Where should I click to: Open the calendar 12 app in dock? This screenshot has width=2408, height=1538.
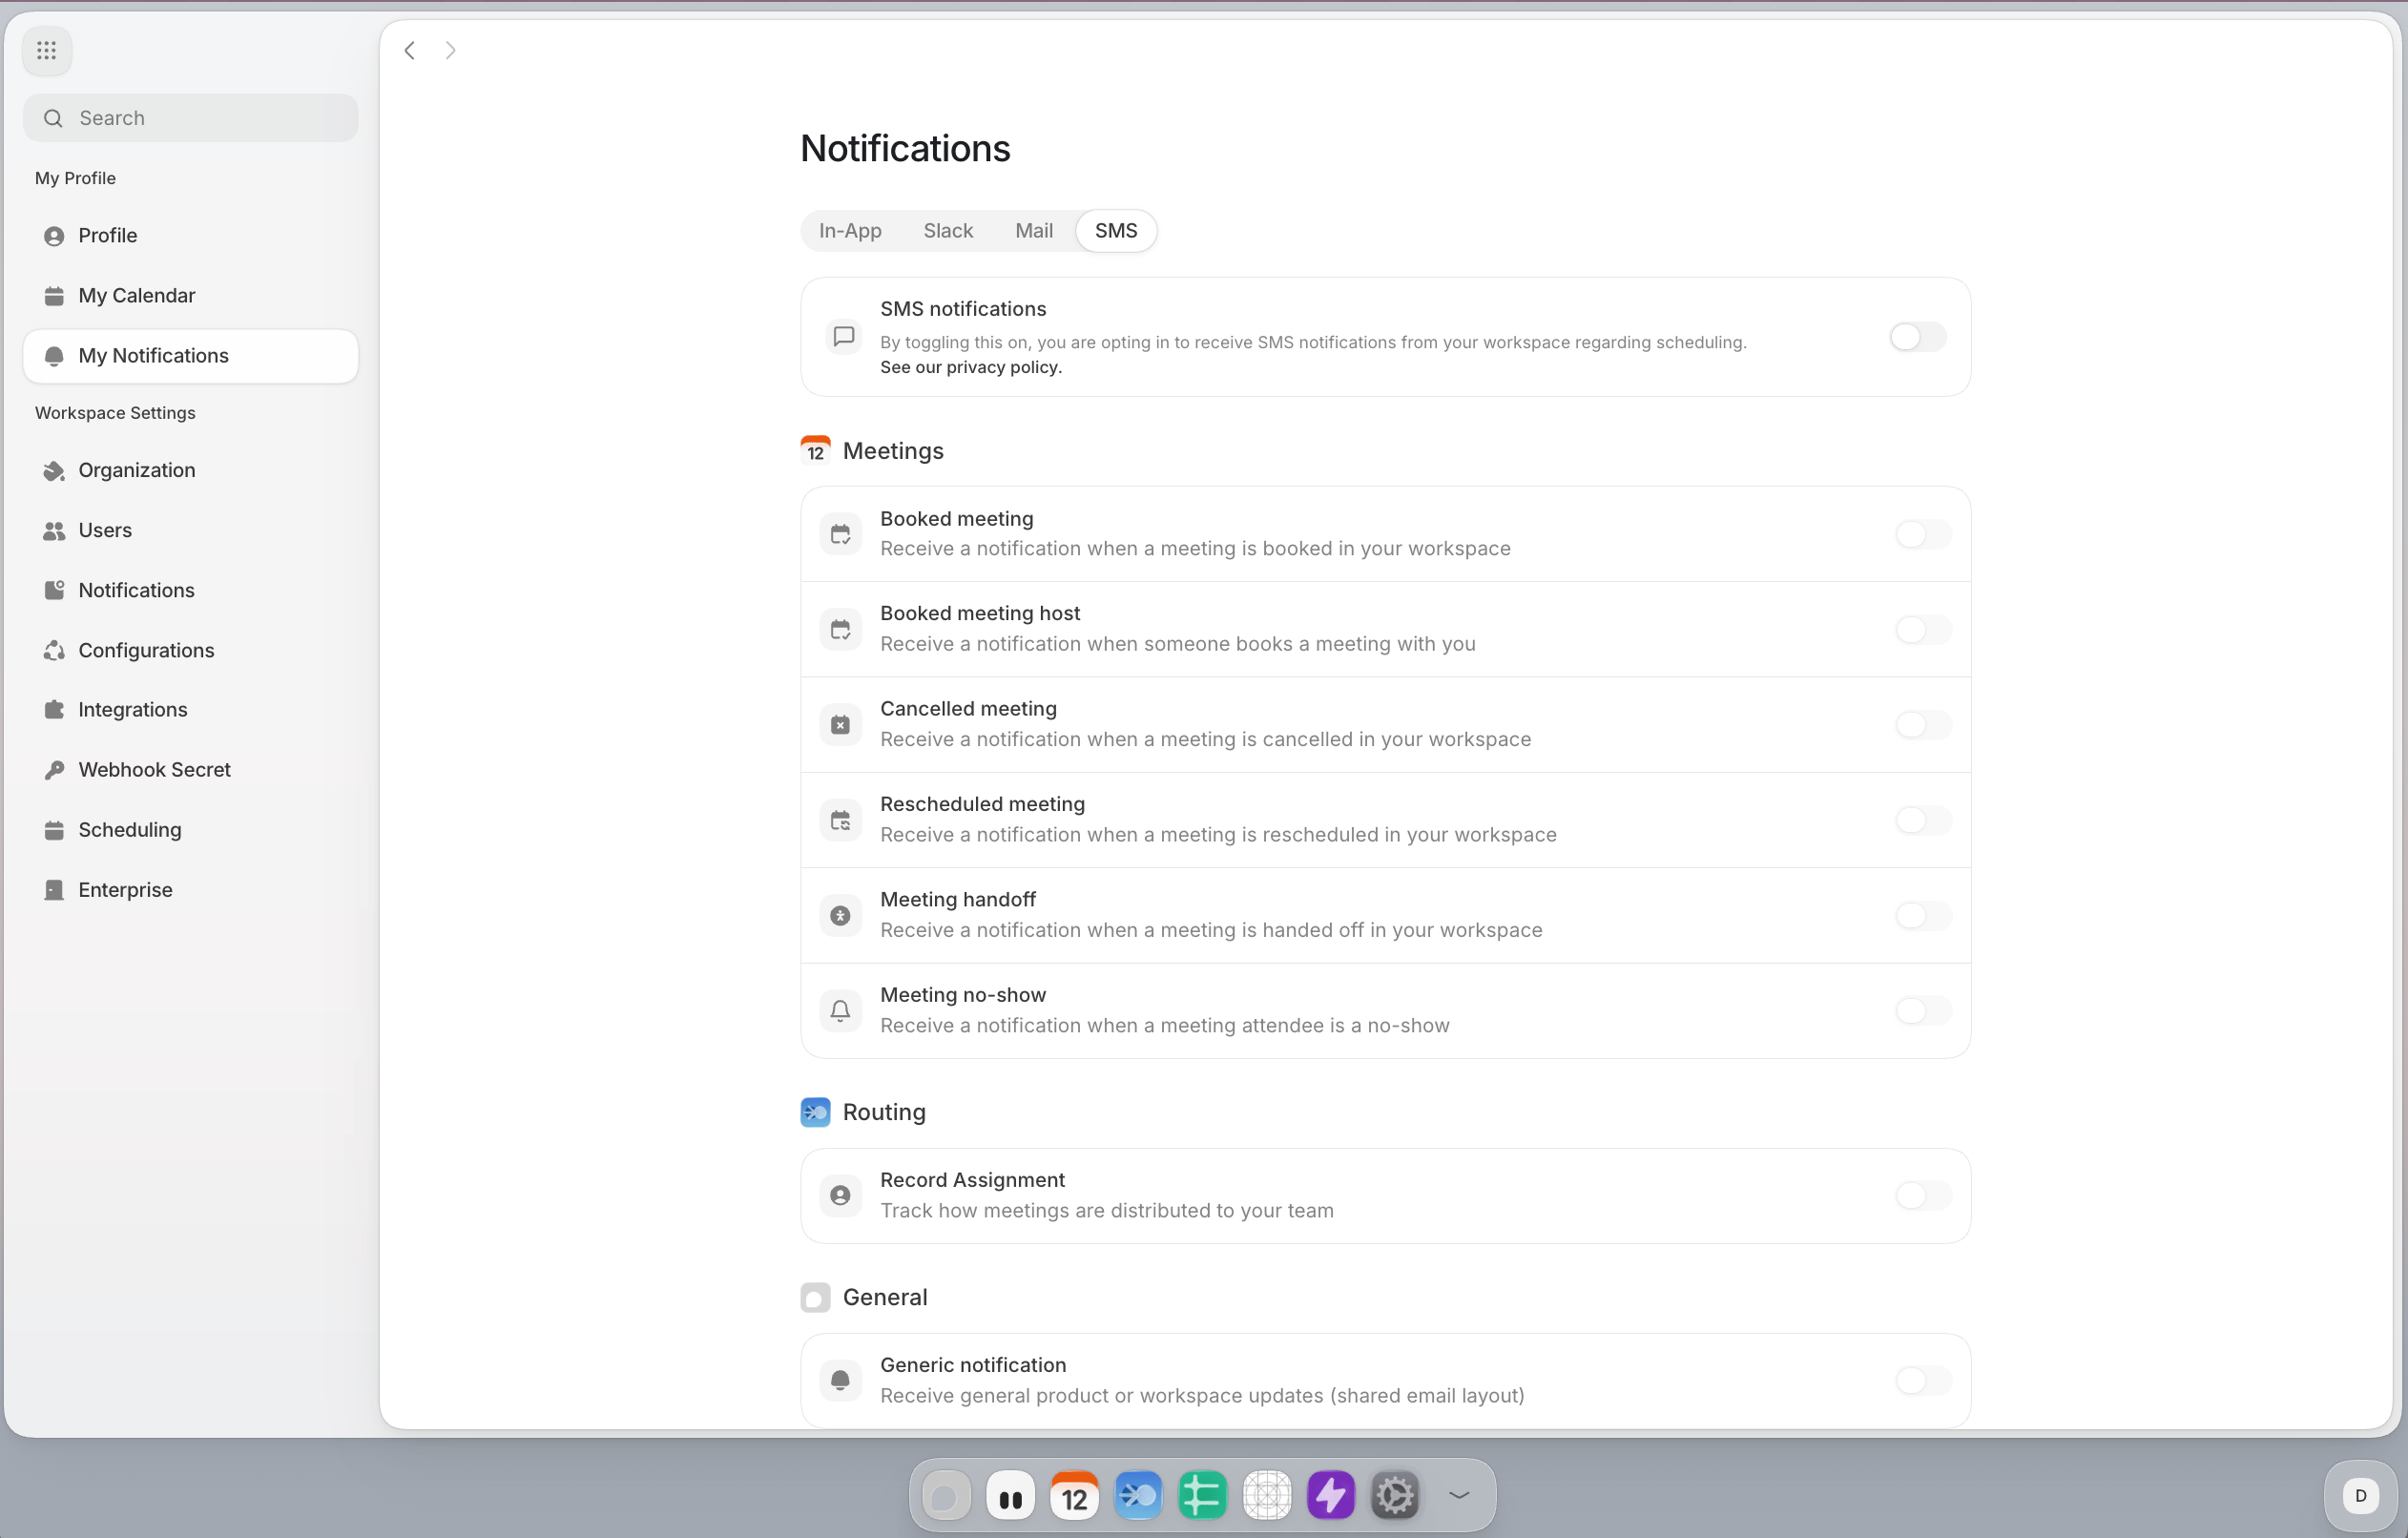pyautogui.click(x=1074, y=1496)
